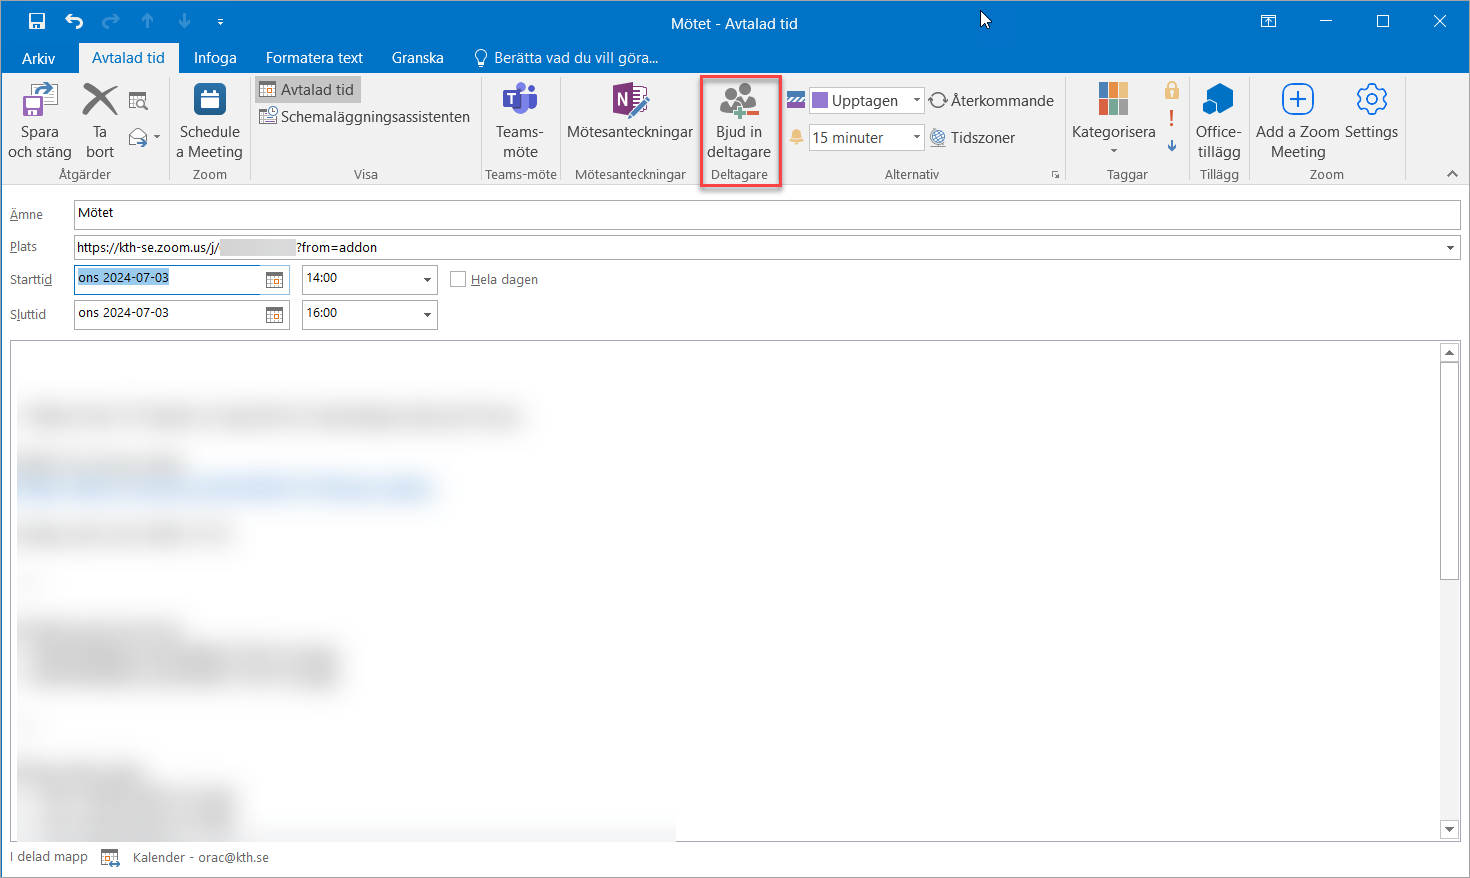This screenshot has width=1470, height=878.
Task: Switch to the Infoga tab
Action: point(215,58)
